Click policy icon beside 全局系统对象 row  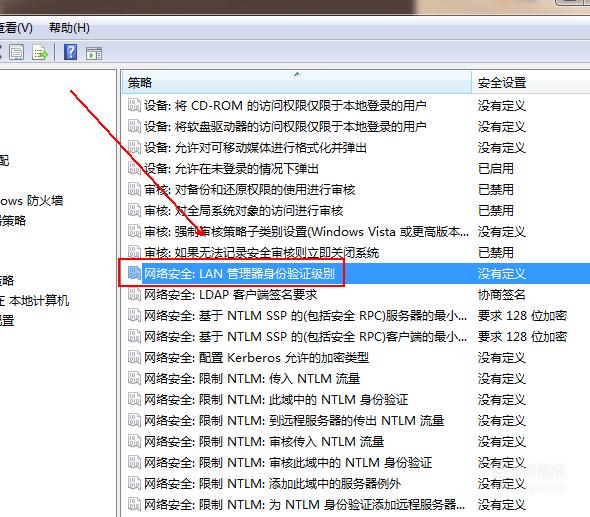(134, 210)
